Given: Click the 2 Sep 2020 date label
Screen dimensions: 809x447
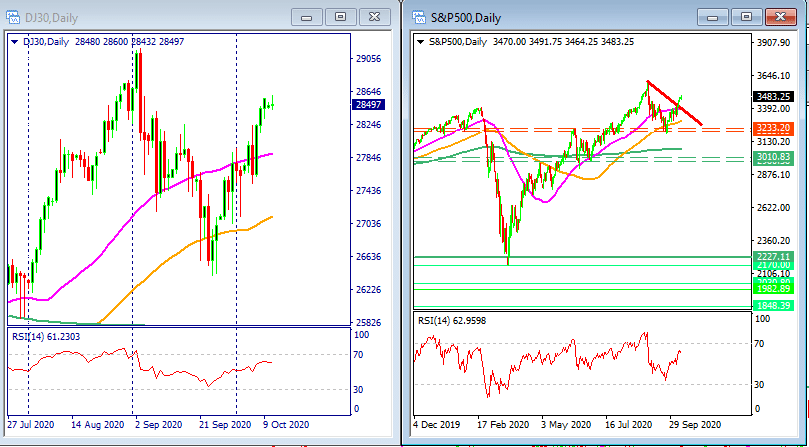Looking at the screenshot, I should (x=158, y=425).
